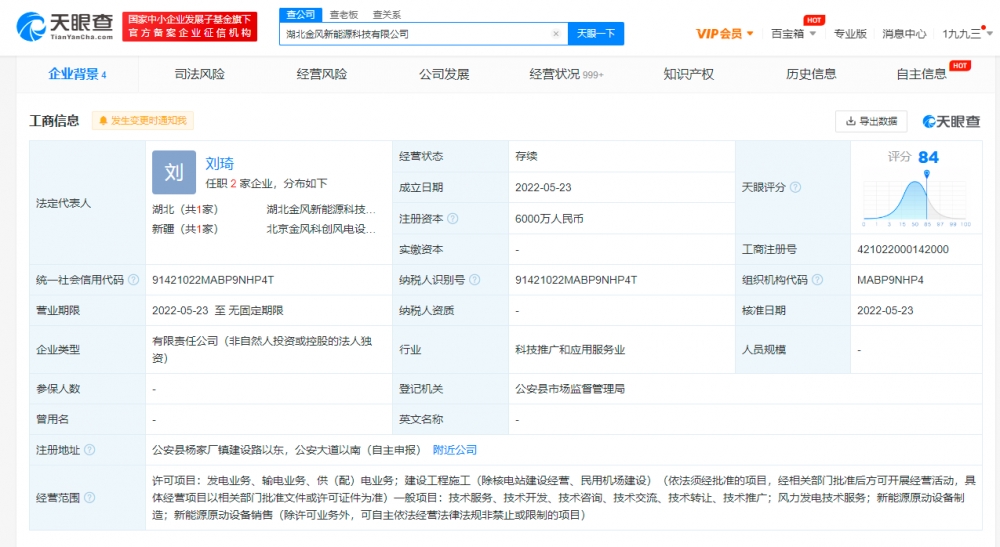Click the 湖北（共1家） region entry
The width and height of the screenshot is (1000, 547).
coord(185,210)
